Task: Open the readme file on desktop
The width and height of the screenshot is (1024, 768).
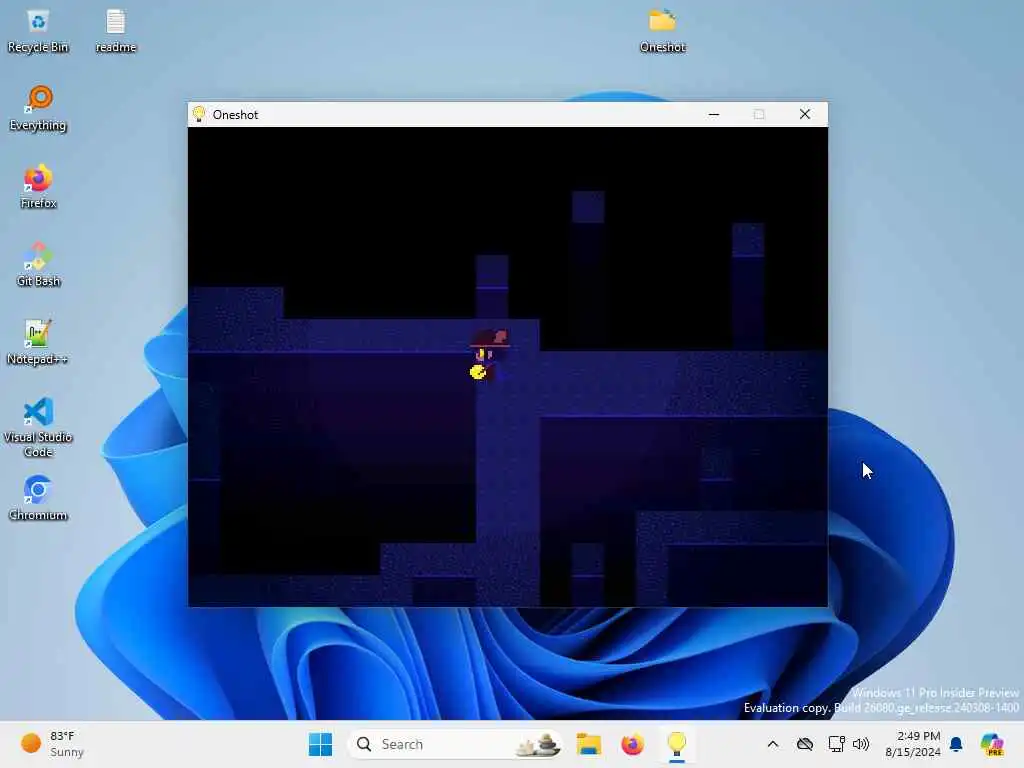Action: click(x=116, y=31)
